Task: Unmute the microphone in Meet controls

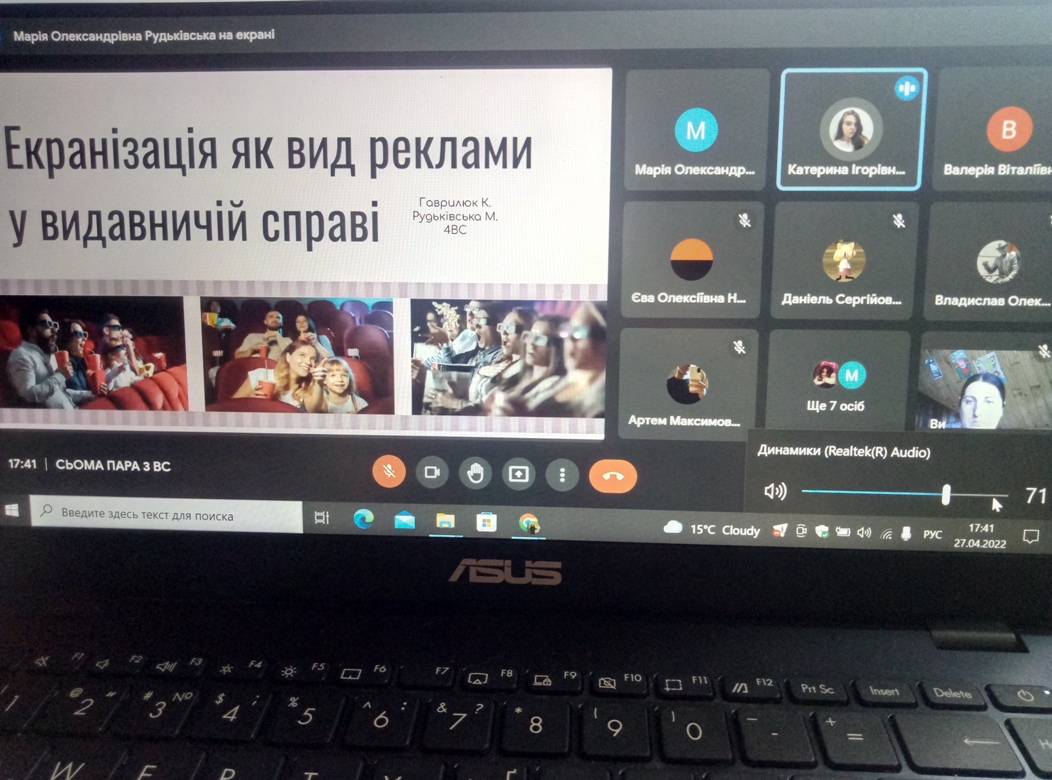Action: pos(389,472)
